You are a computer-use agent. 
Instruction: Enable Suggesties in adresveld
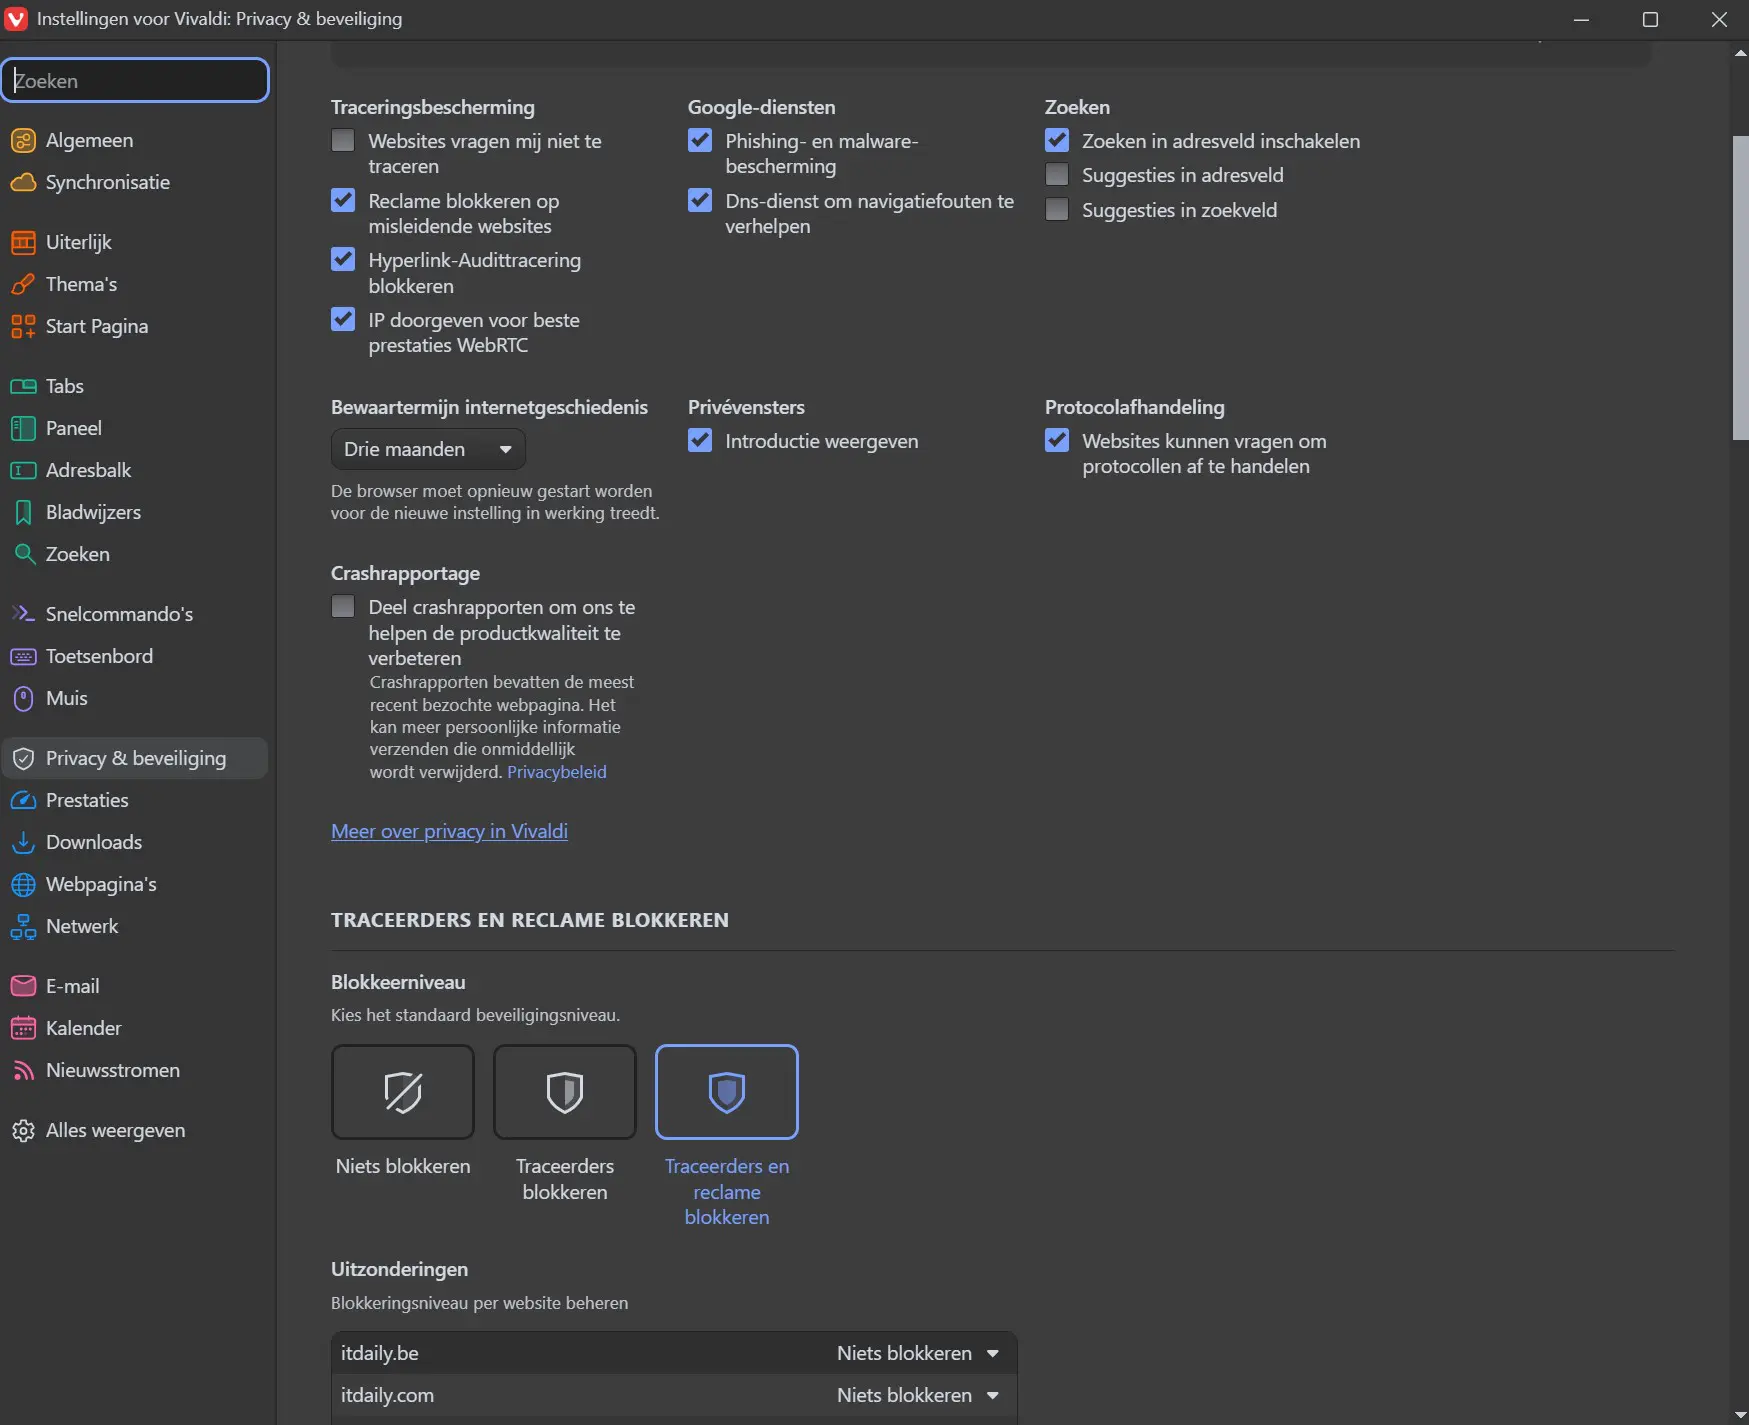tap(1057, 174)
